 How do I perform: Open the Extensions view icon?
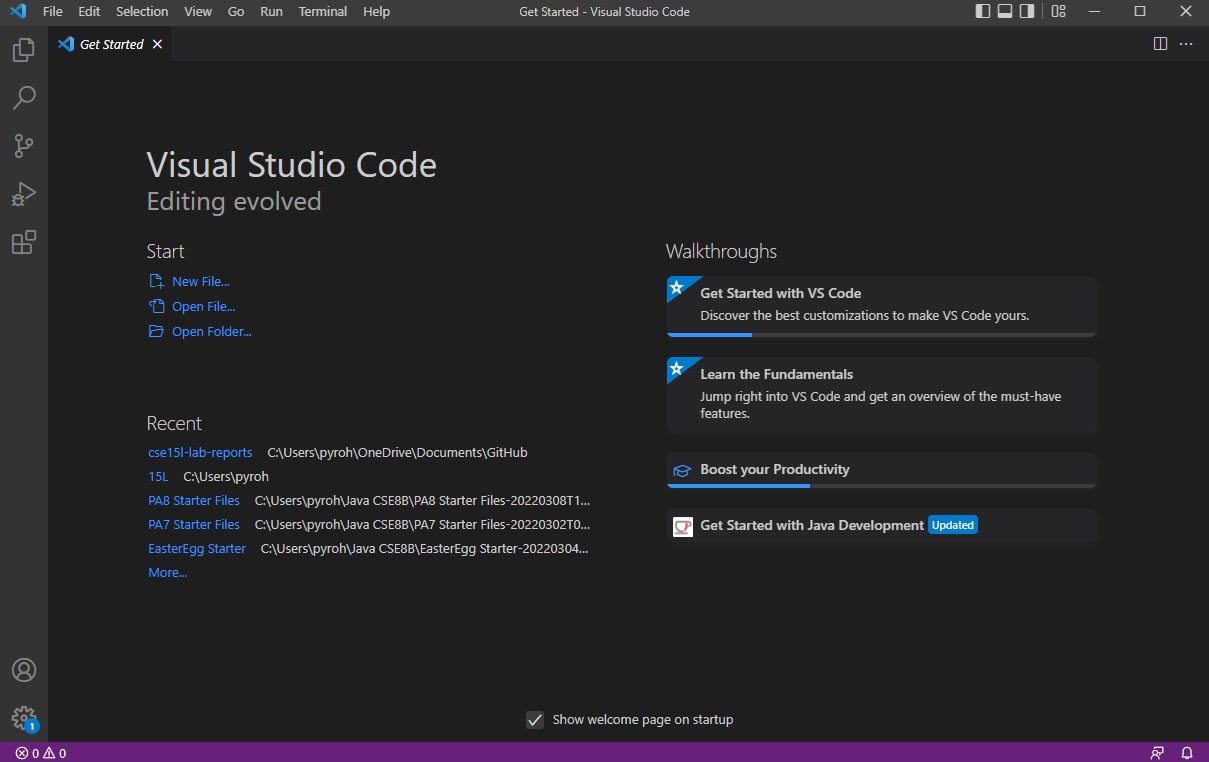(23, 242)
